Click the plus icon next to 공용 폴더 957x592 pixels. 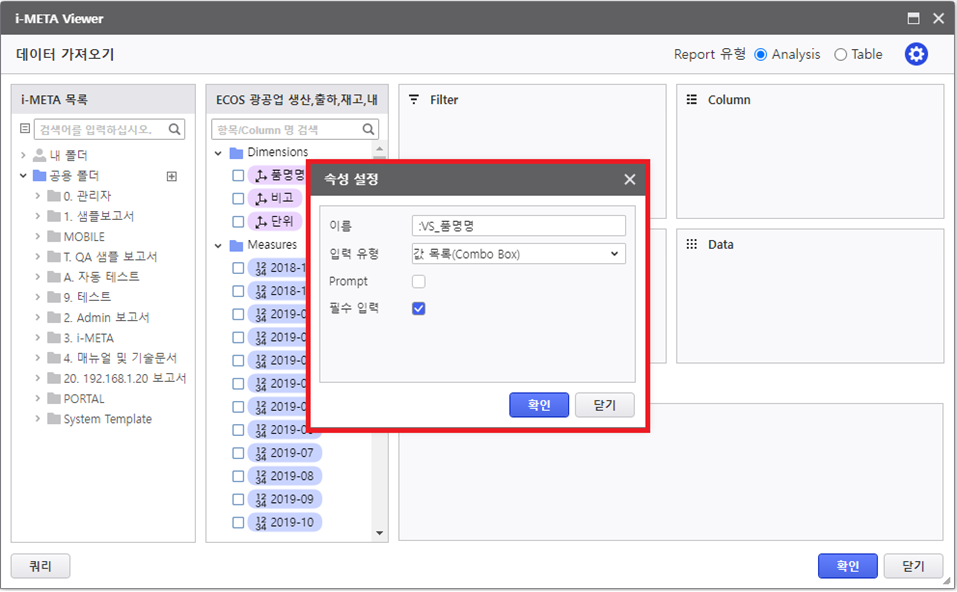click(171, 176)
